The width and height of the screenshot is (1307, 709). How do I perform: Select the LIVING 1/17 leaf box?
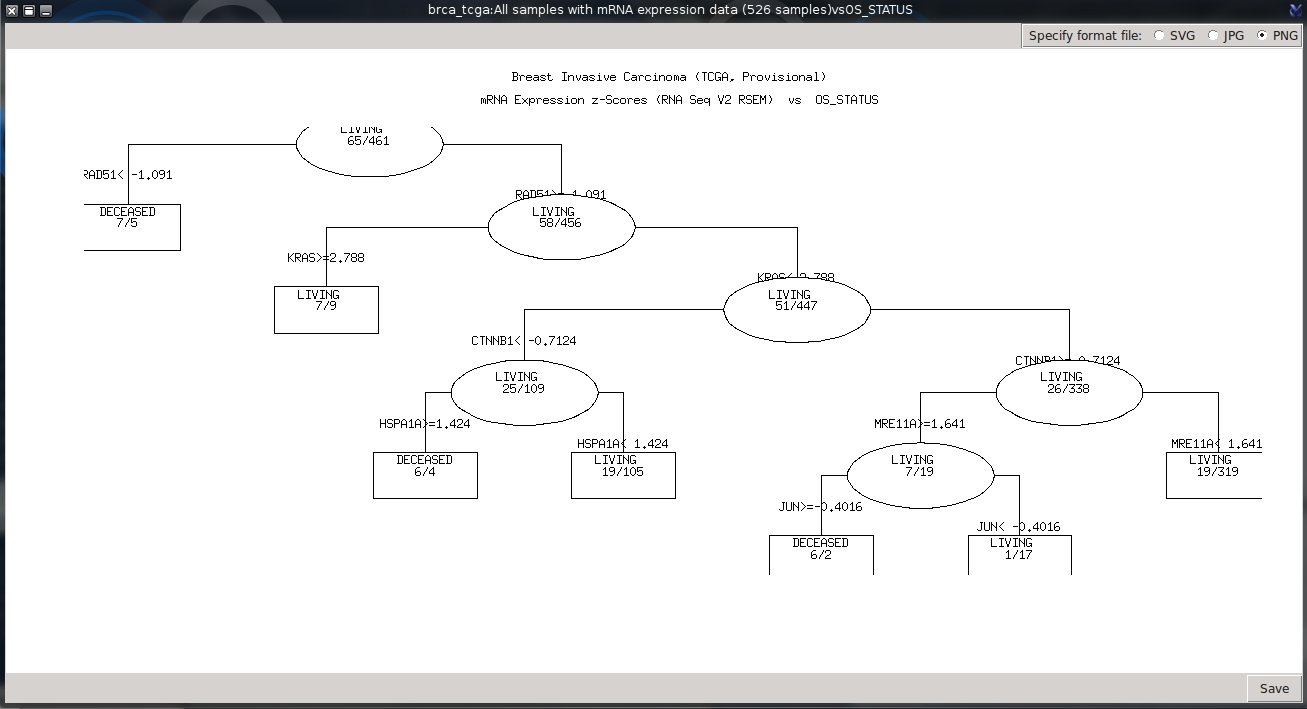click(1019, 554)
